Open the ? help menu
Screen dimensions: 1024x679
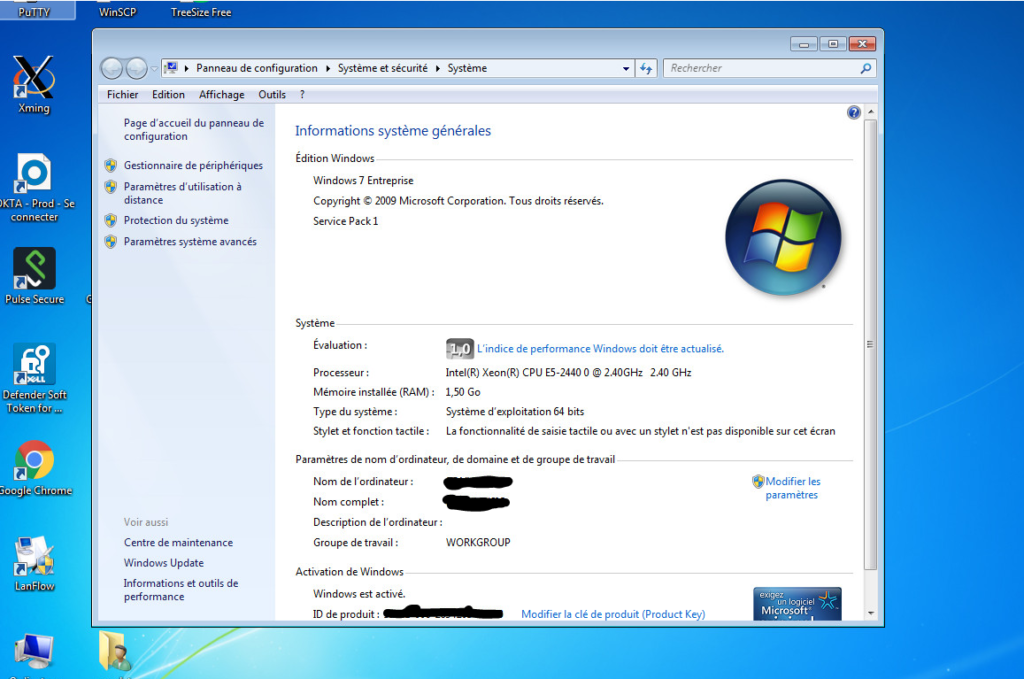coord(302,95)
